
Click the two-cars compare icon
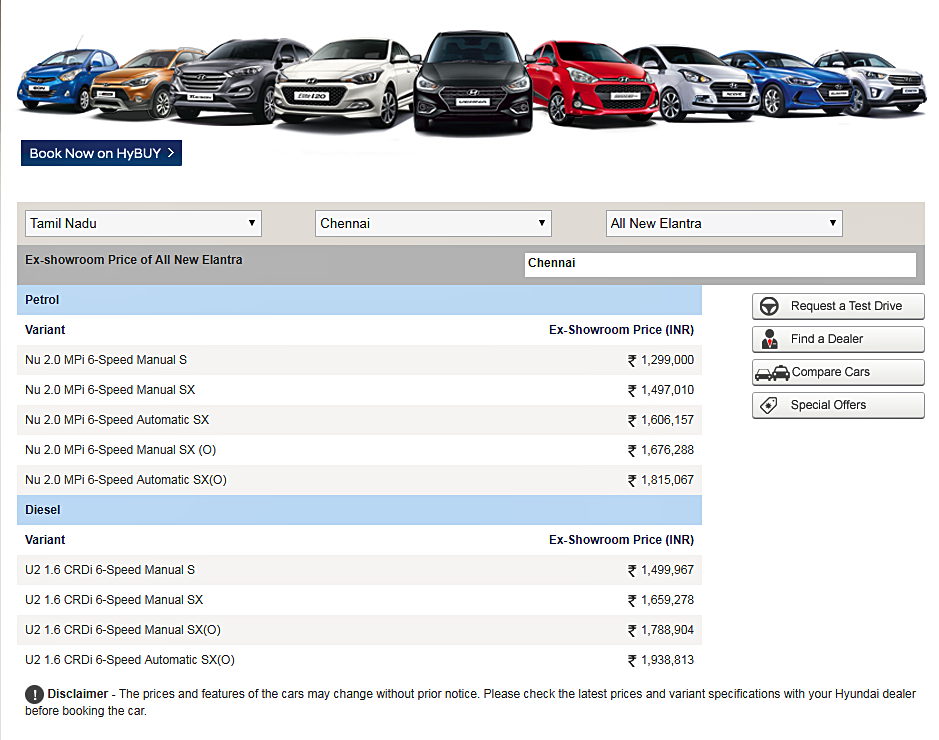point(772,372)
